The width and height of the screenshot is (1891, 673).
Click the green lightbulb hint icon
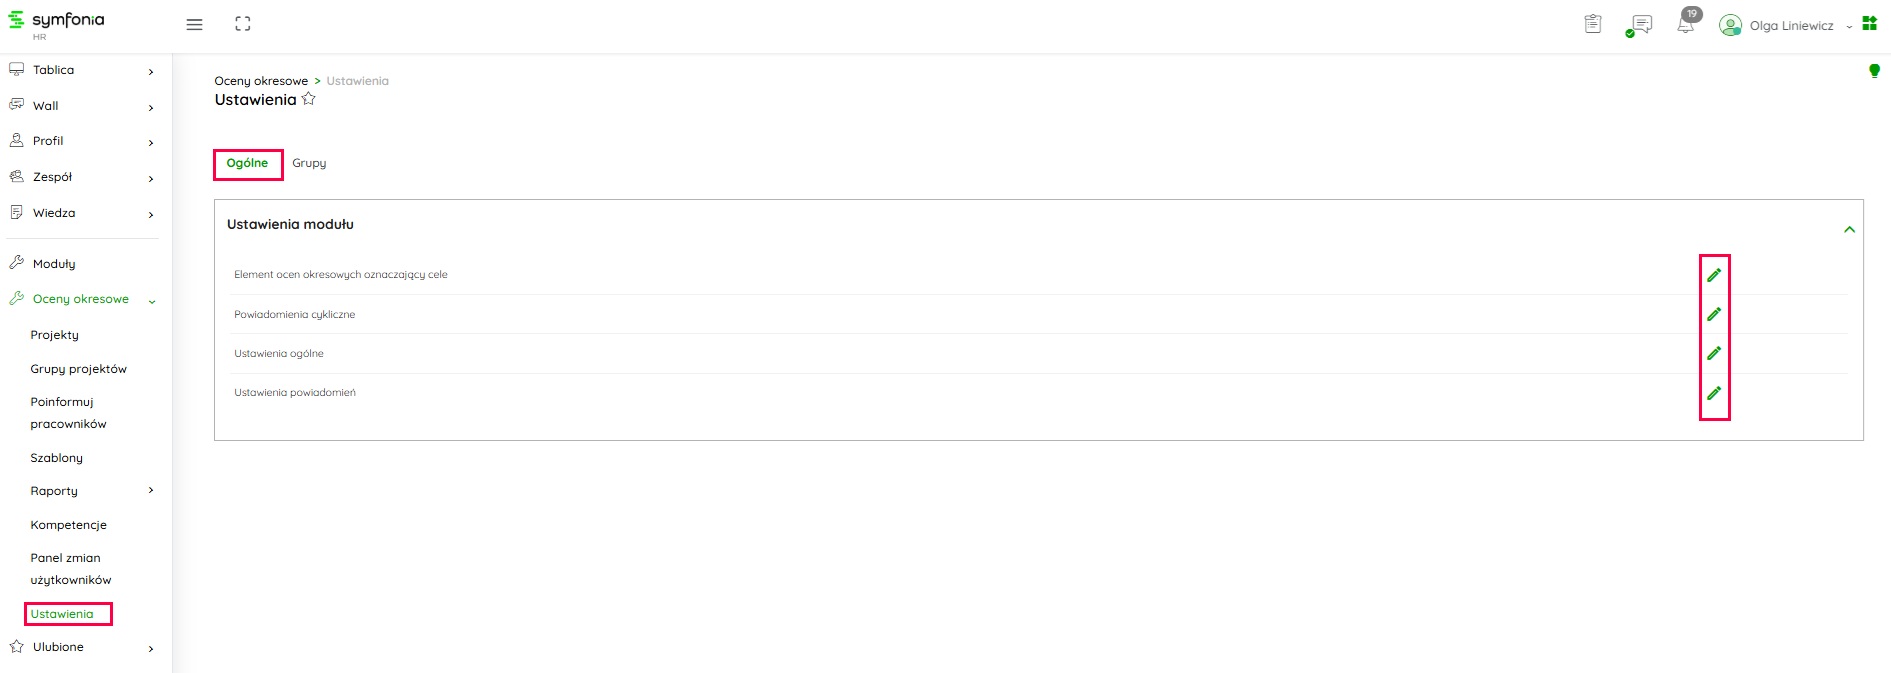1874,71
